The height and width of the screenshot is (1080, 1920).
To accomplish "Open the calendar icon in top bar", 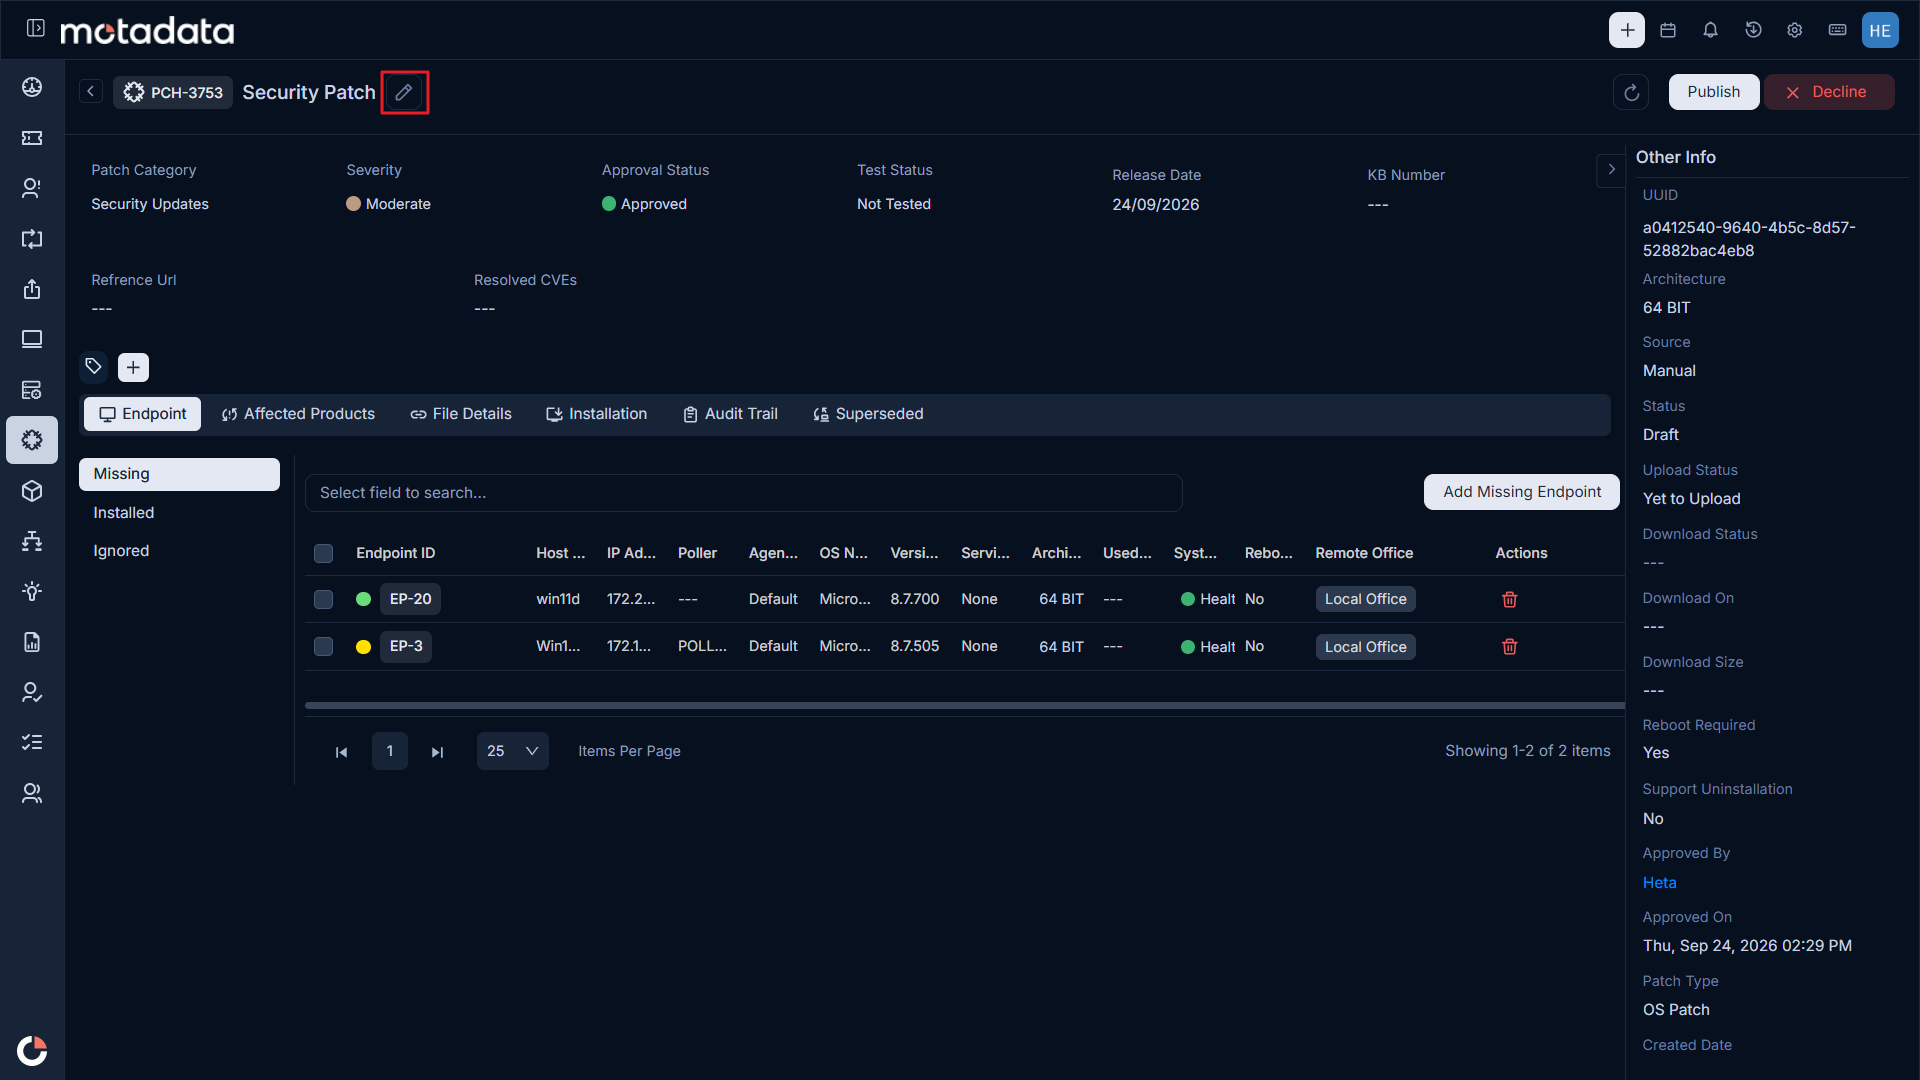I will [1668, 30].
